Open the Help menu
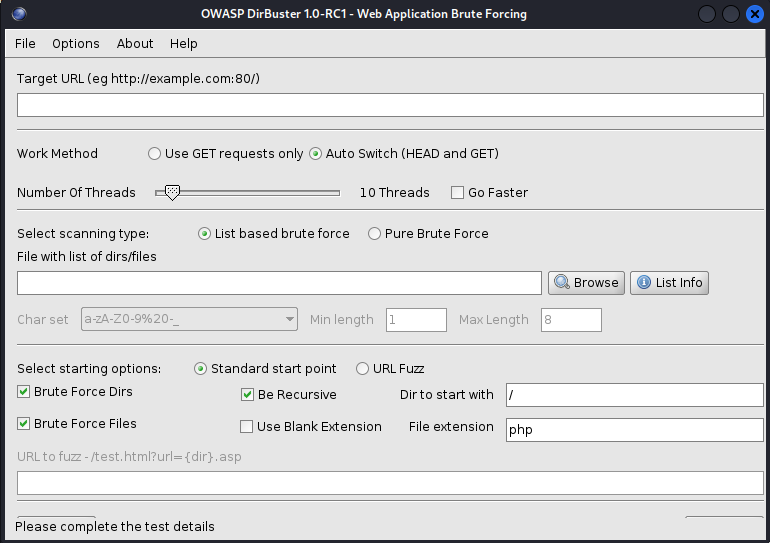The width and height of the screenshot is (770, 543). click(x=184, y=44)
